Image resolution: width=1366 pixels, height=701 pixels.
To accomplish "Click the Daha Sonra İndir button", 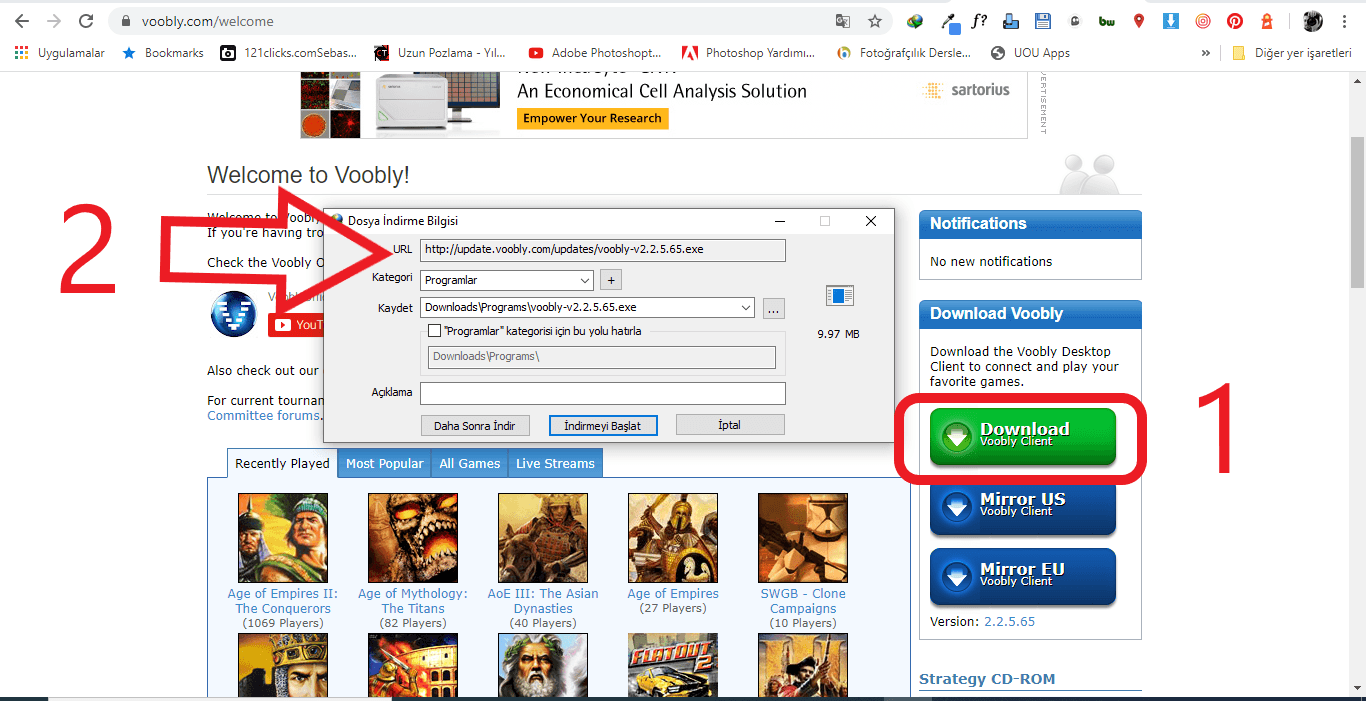I will (475, 425).
